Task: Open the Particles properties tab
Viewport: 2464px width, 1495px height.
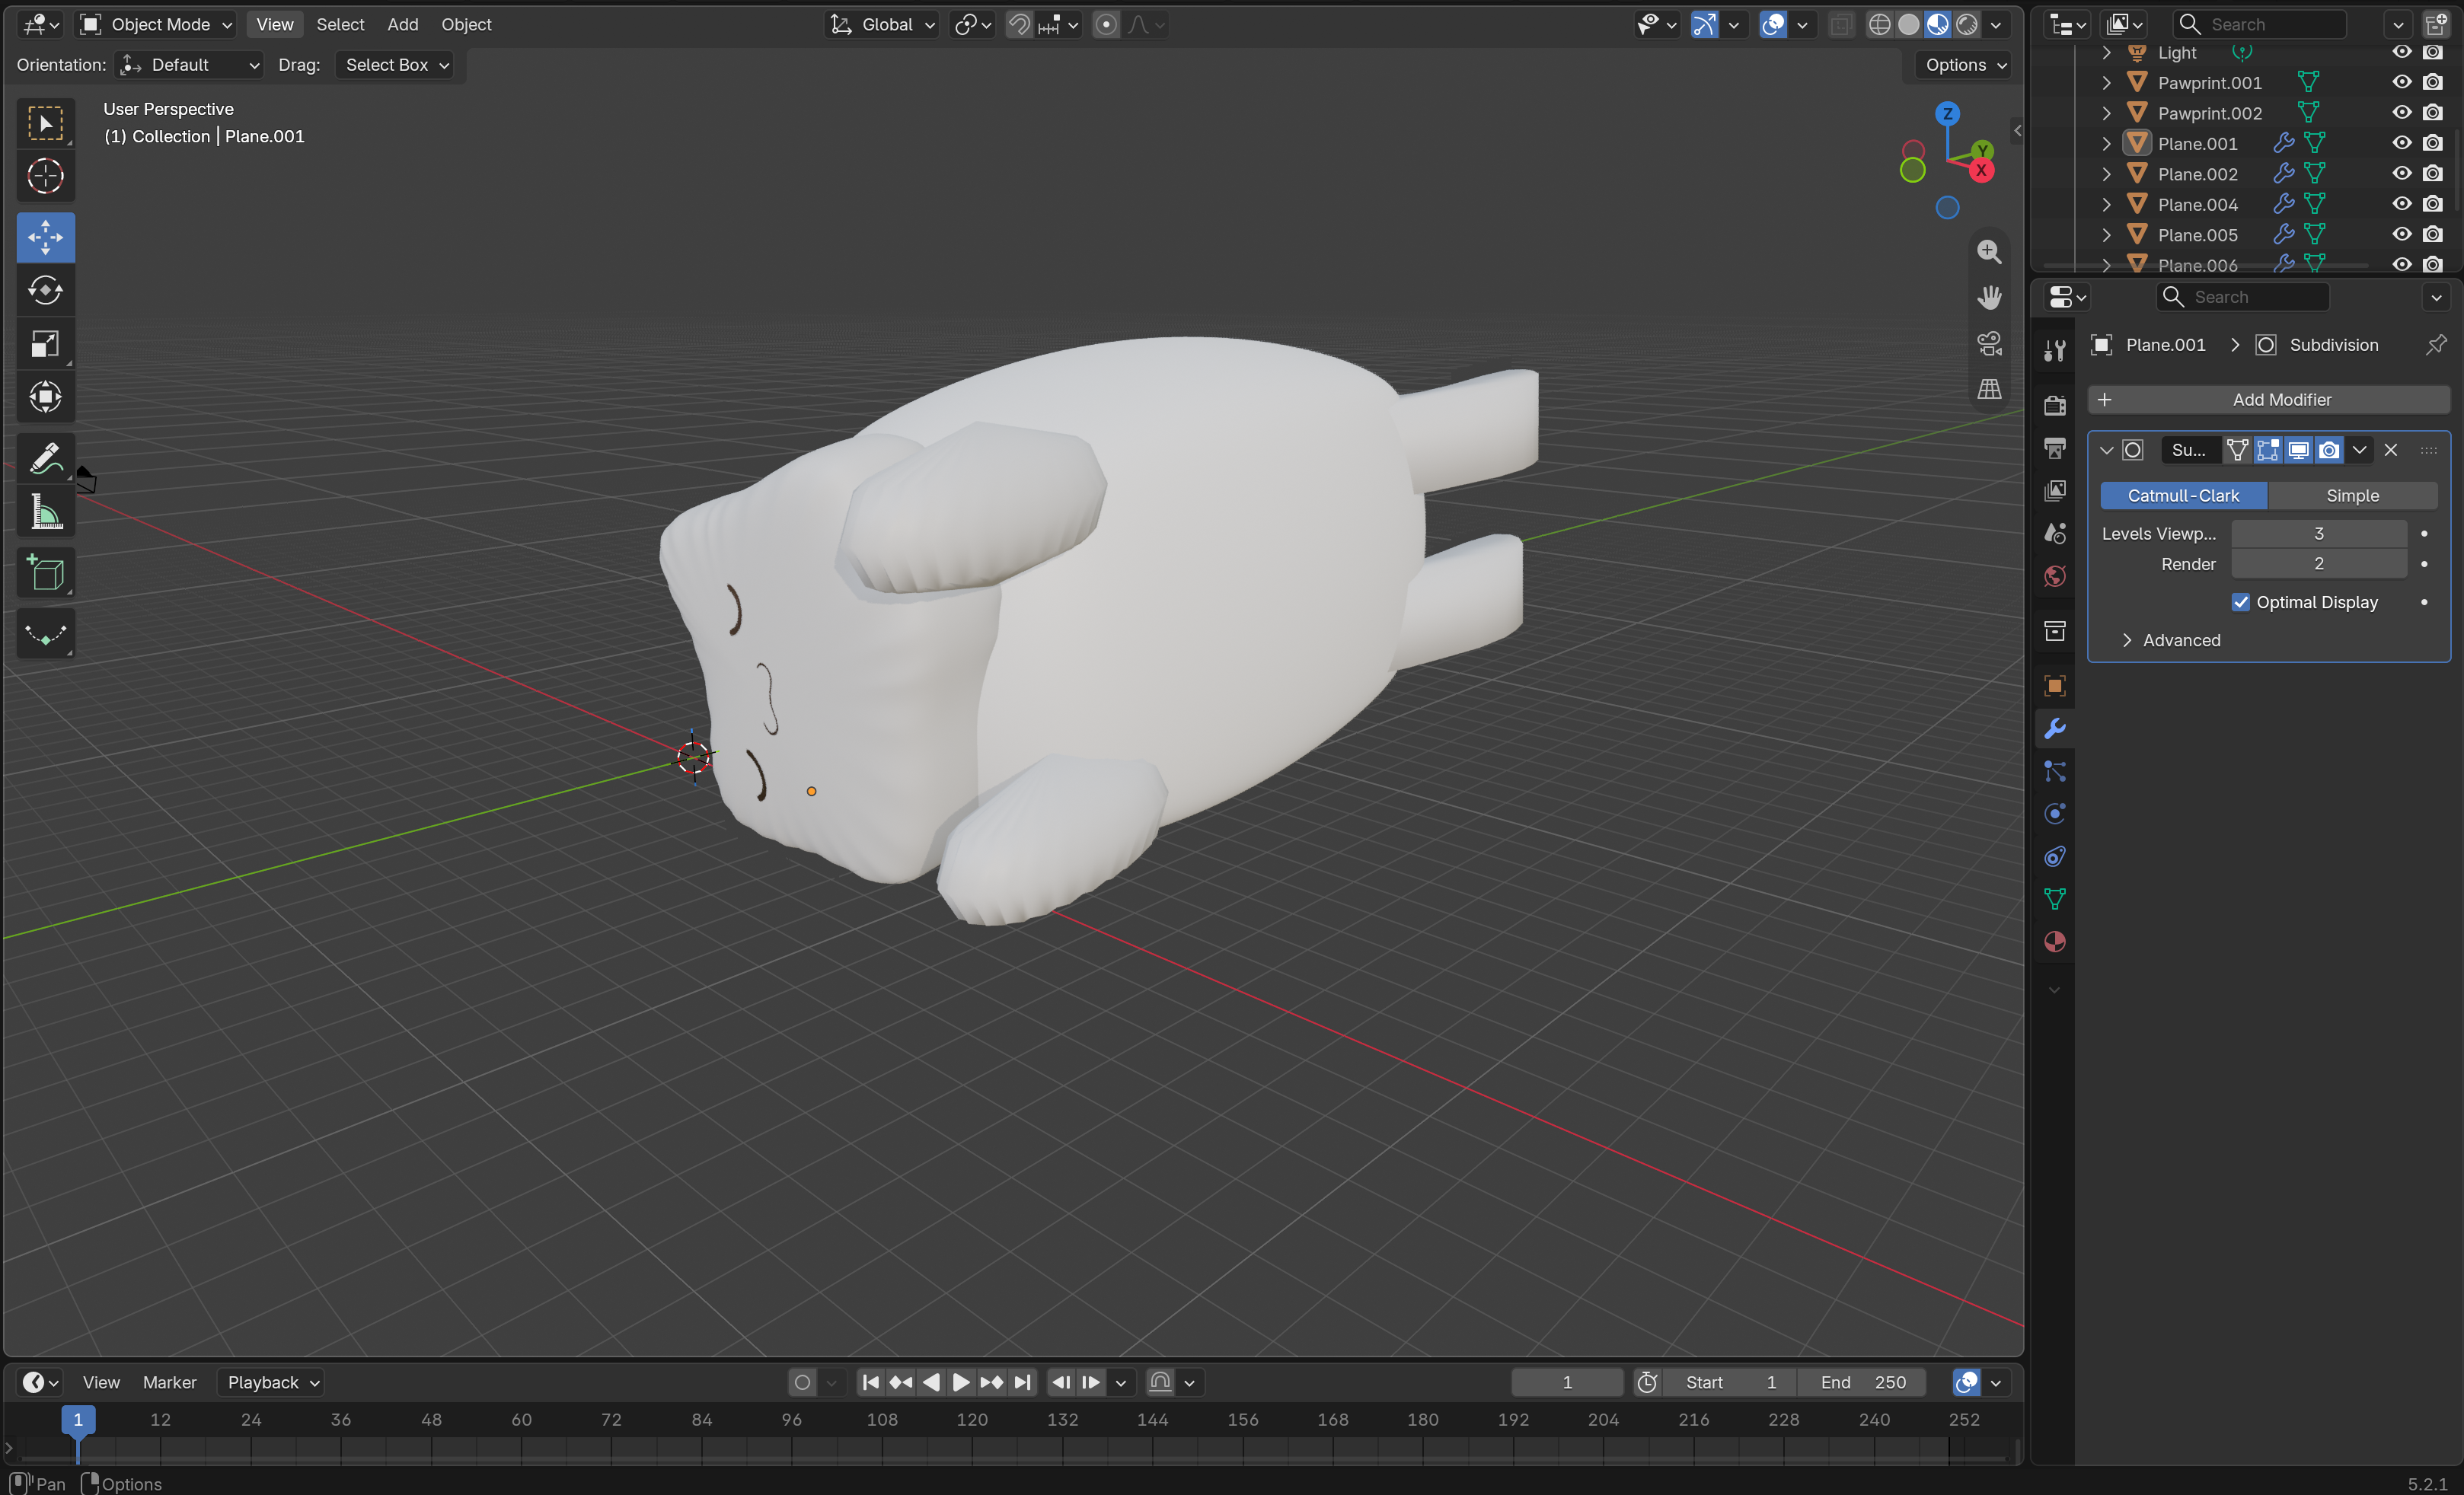Action: pyautogui.click(x=2055, y=771)
